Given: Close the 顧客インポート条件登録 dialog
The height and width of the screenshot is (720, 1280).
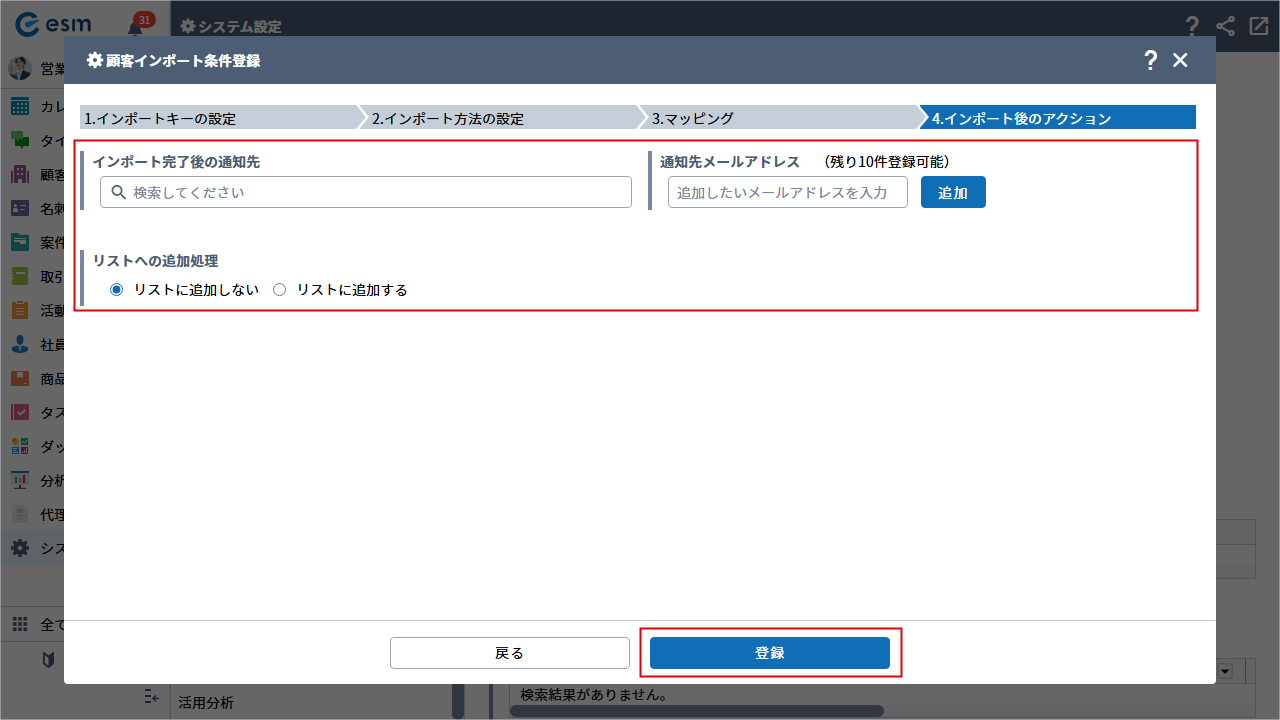Looking at the screenshot, I should click(x=1180, y=60).
